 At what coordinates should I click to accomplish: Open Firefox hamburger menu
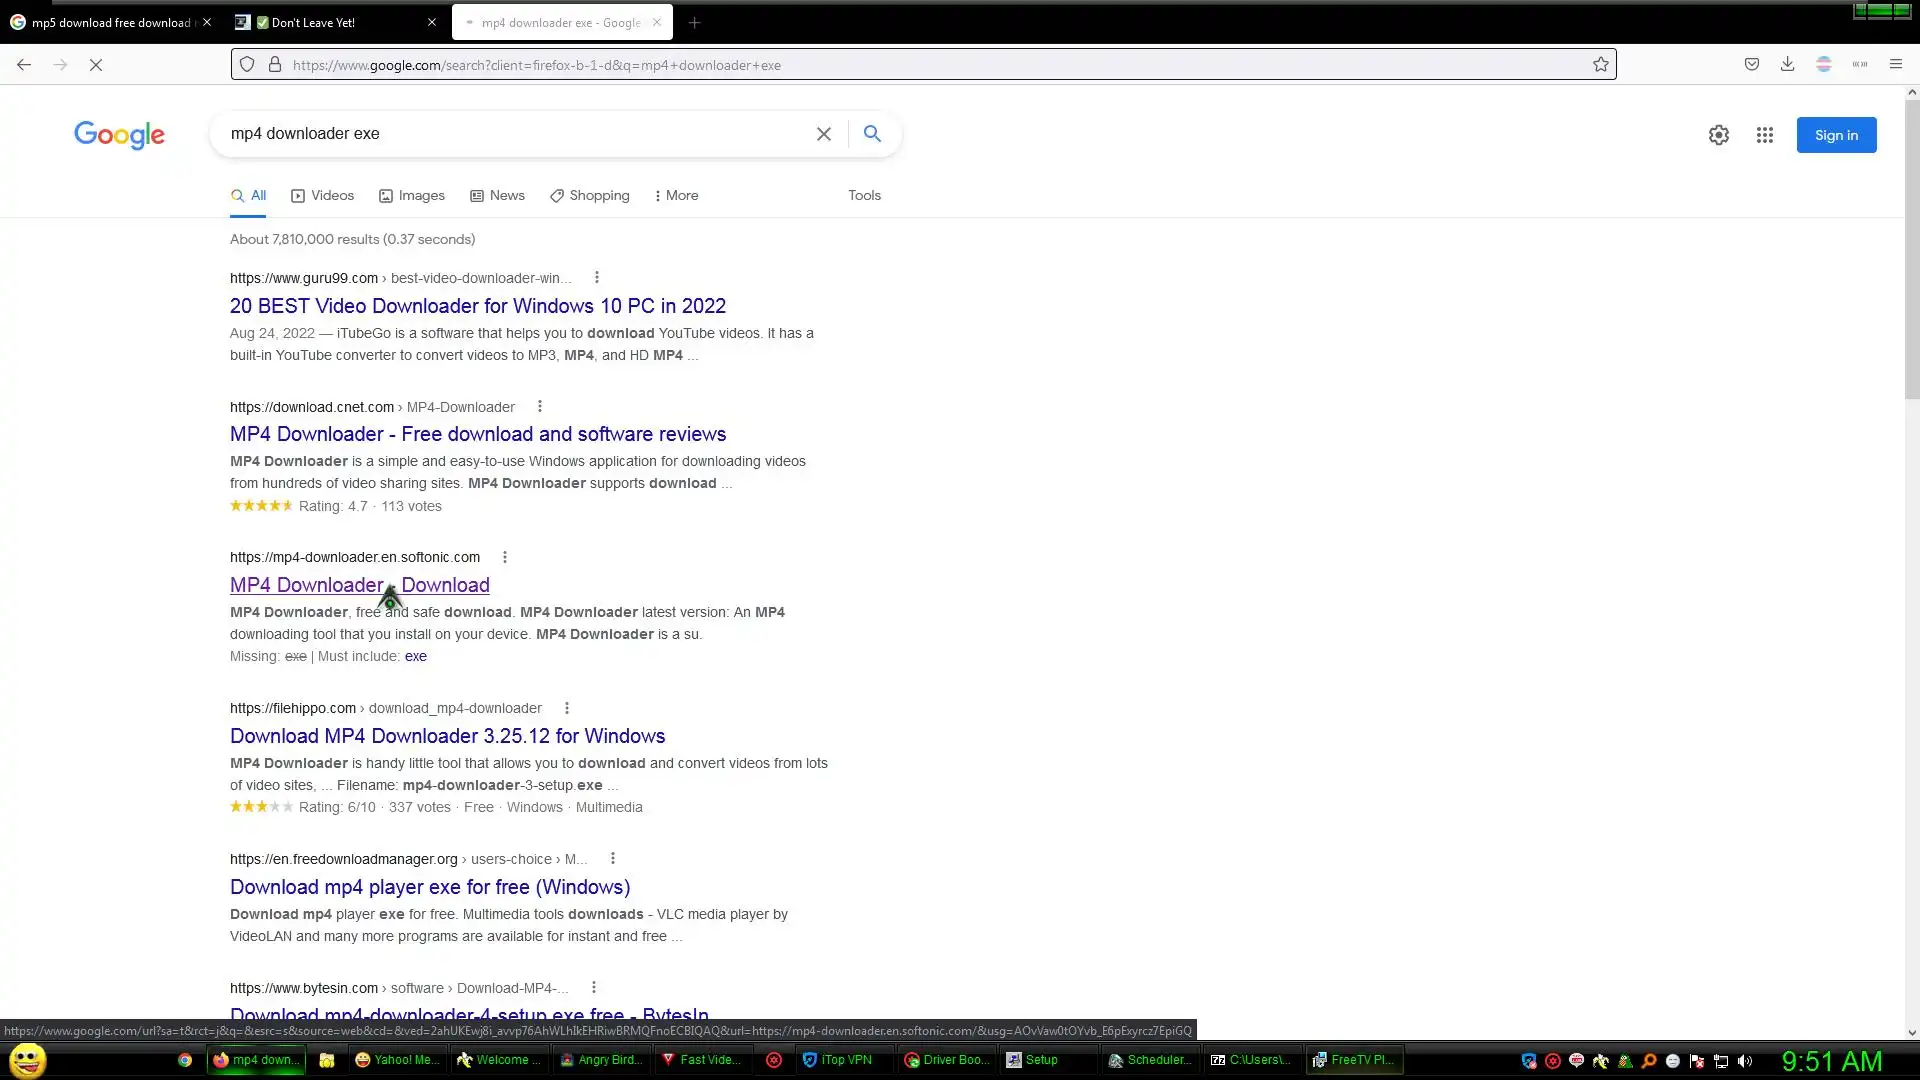(x=1895, y=65)
